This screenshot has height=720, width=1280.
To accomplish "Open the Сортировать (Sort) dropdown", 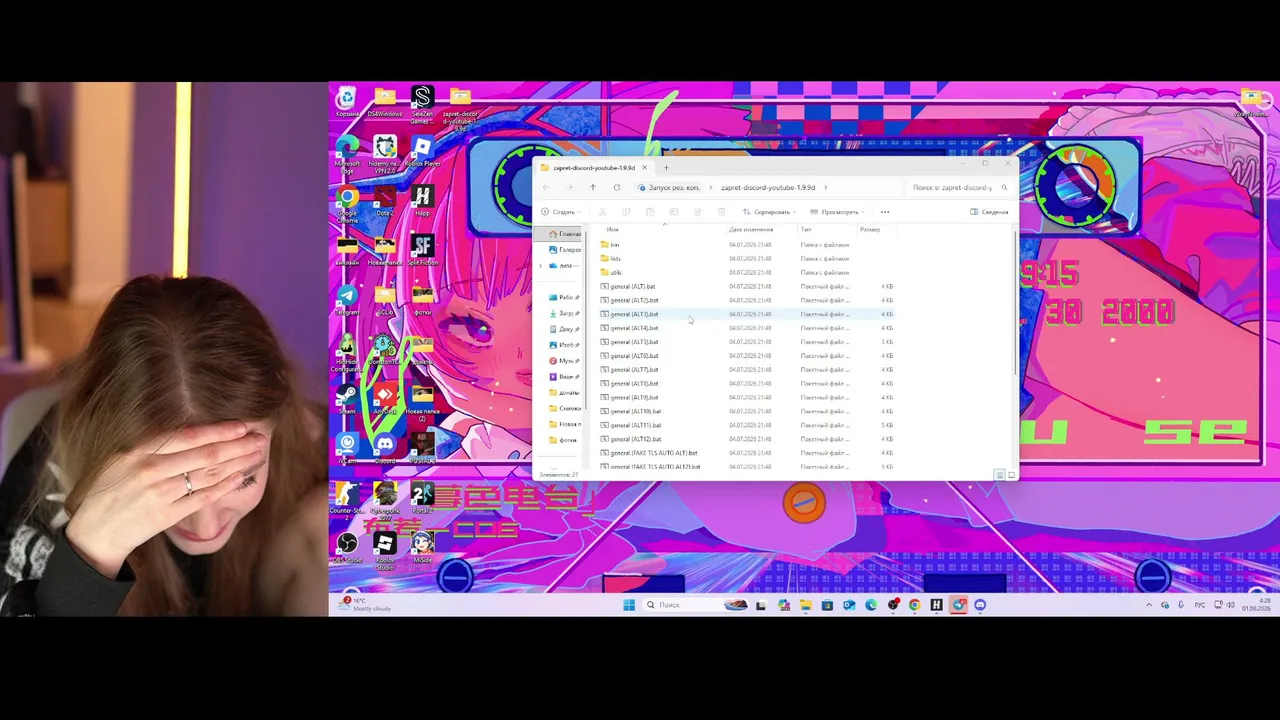I will pos(770,212).
